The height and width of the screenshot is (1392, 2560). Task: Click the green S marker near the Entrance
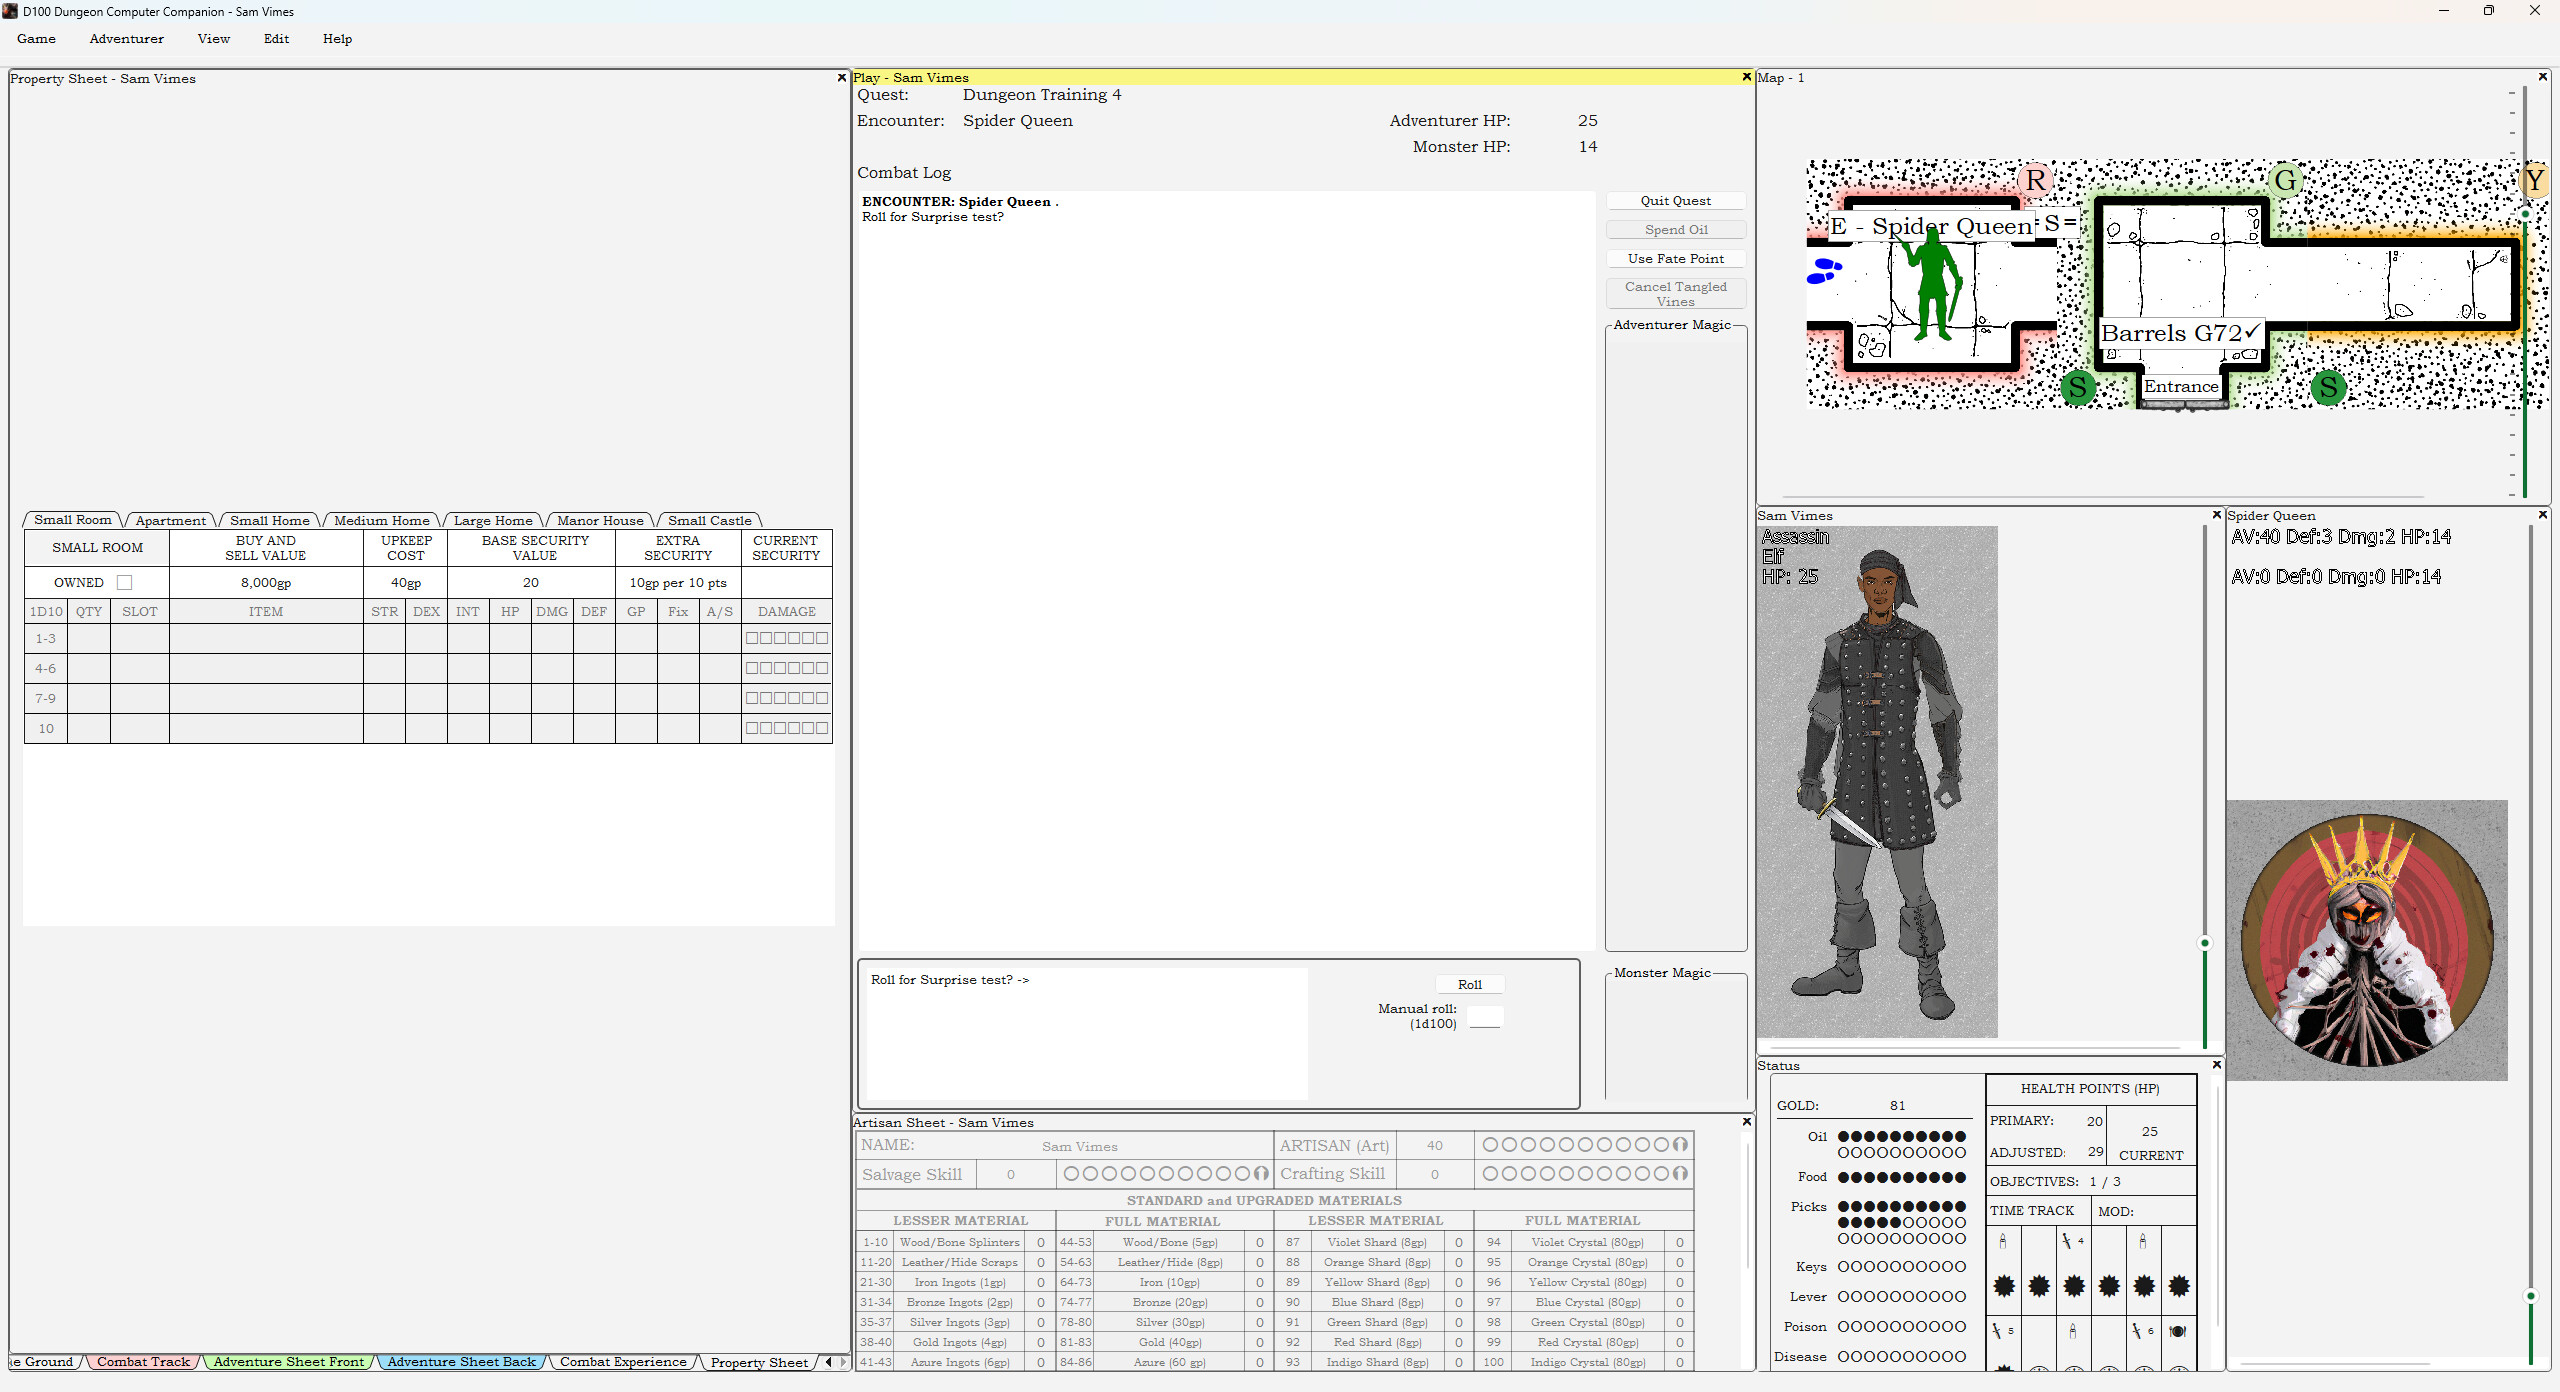(x=2078, y=387)
